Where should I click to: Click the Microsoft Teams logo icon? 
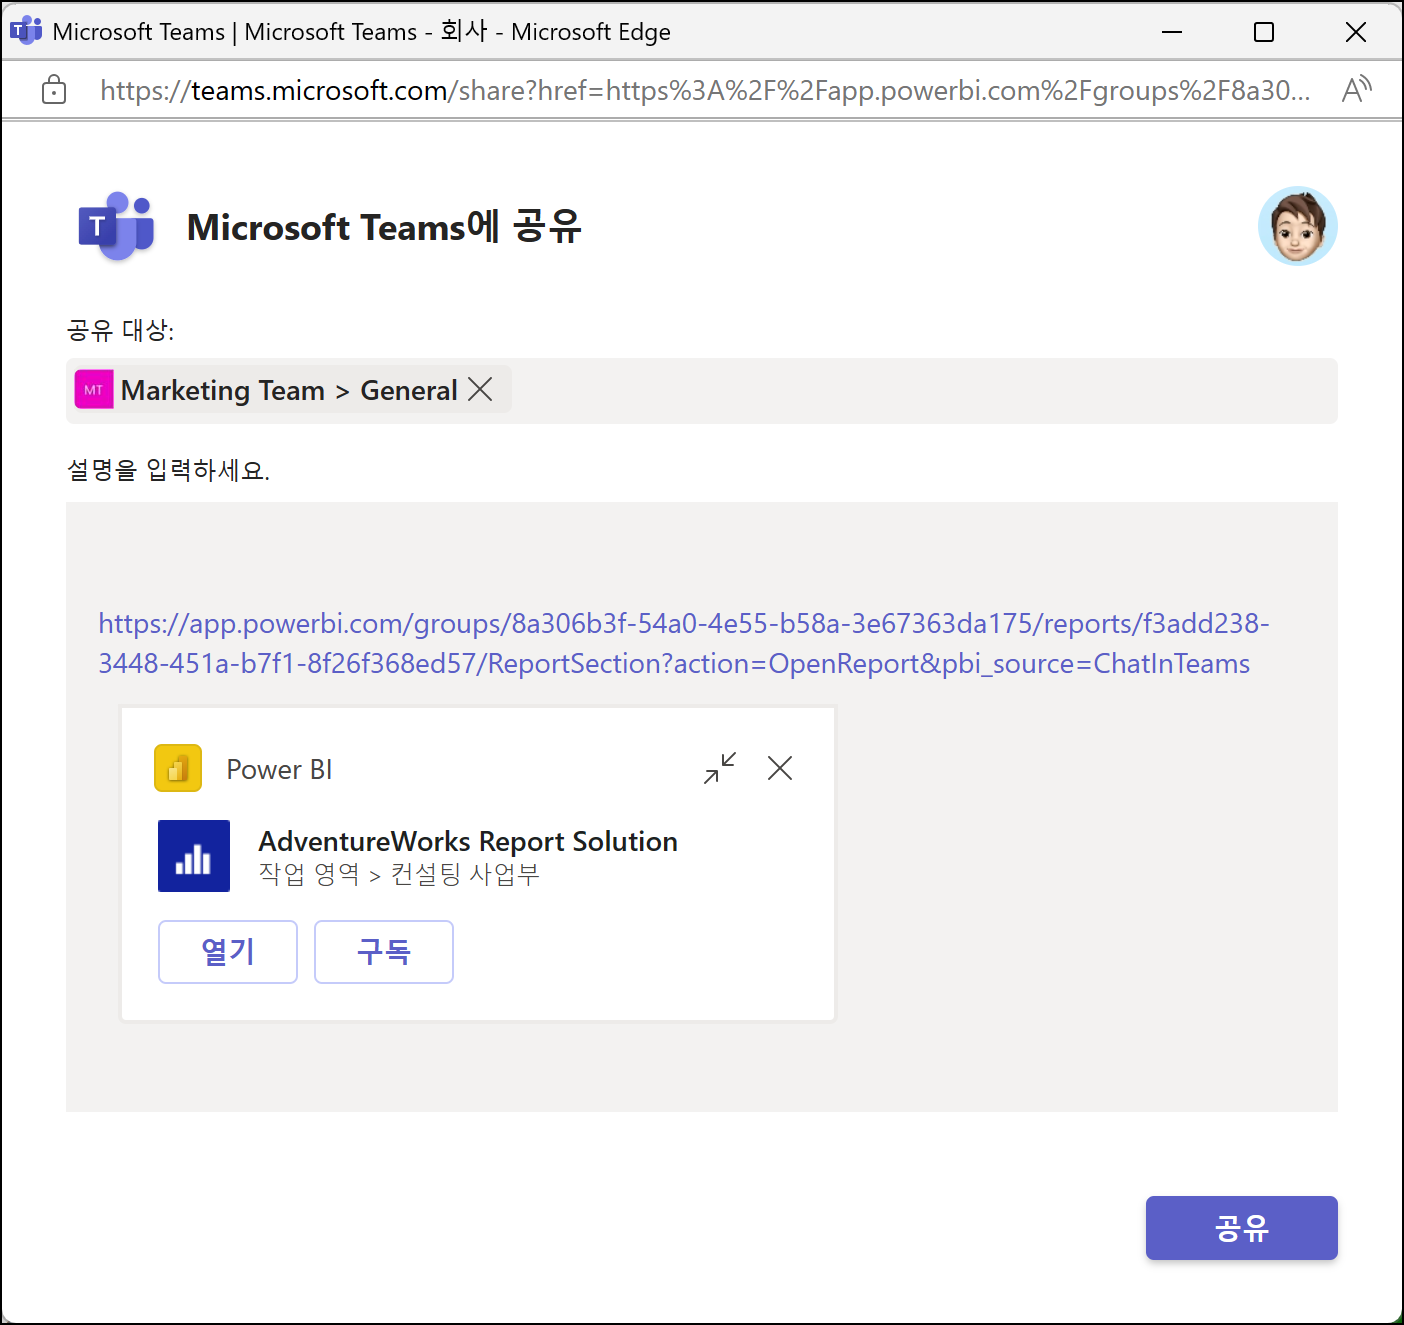coord(117,226)
